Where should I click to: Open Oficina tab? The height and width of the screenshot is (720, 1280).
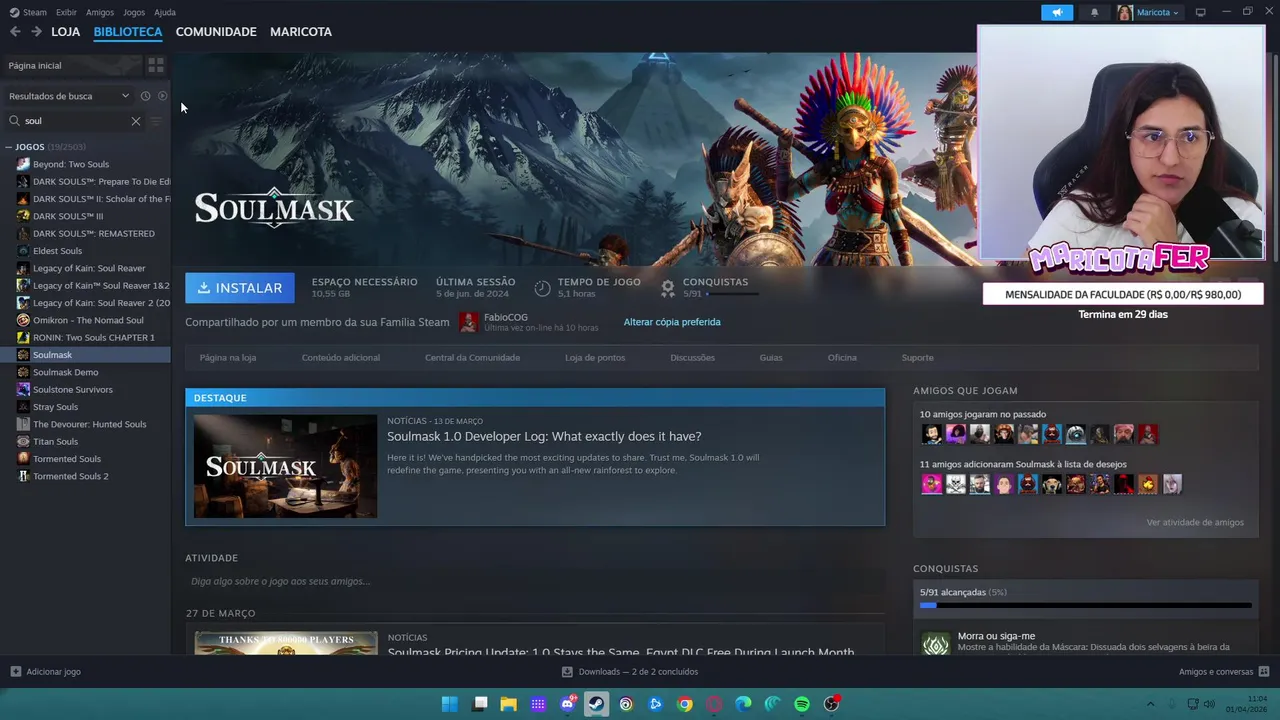842,358
